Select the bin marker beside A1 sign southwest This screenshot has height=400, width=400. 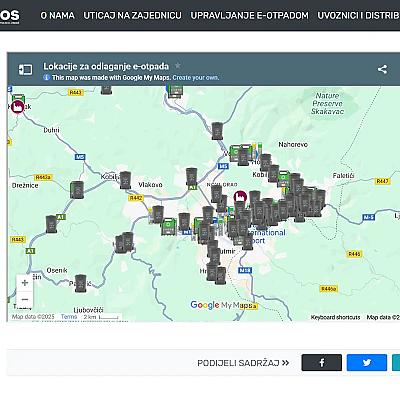(51, 224)
